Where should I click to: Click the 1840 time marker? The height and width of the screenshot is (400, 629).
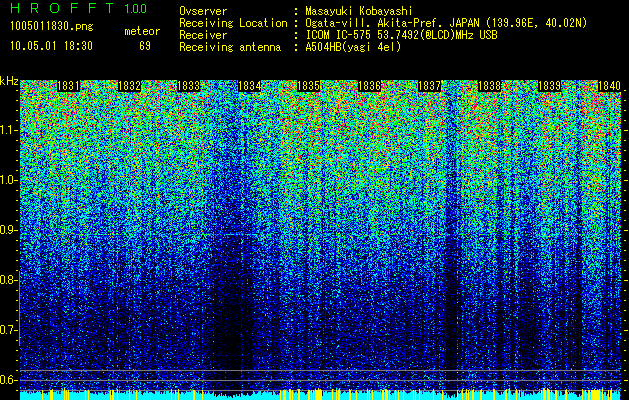point(609,86)
